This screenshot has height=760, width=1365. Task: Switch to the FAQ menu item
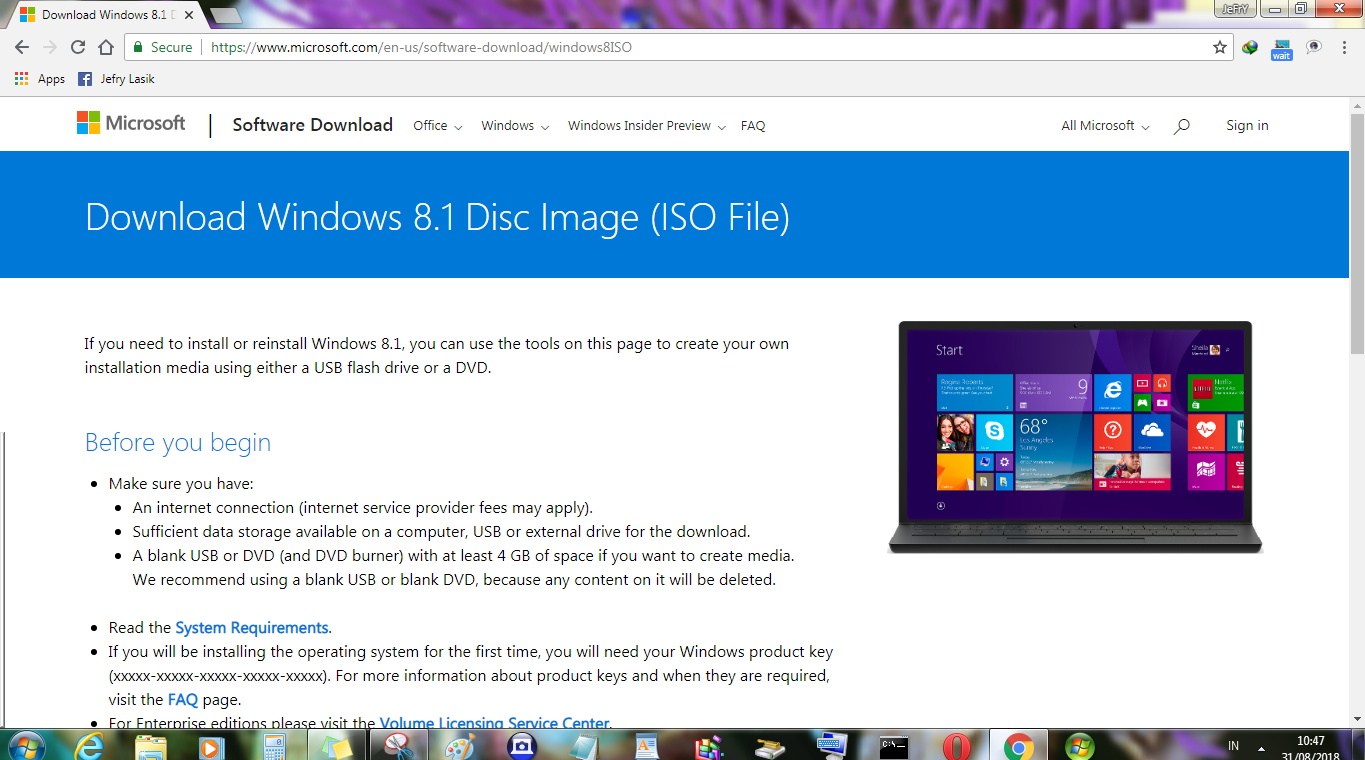tap(752, 125)
